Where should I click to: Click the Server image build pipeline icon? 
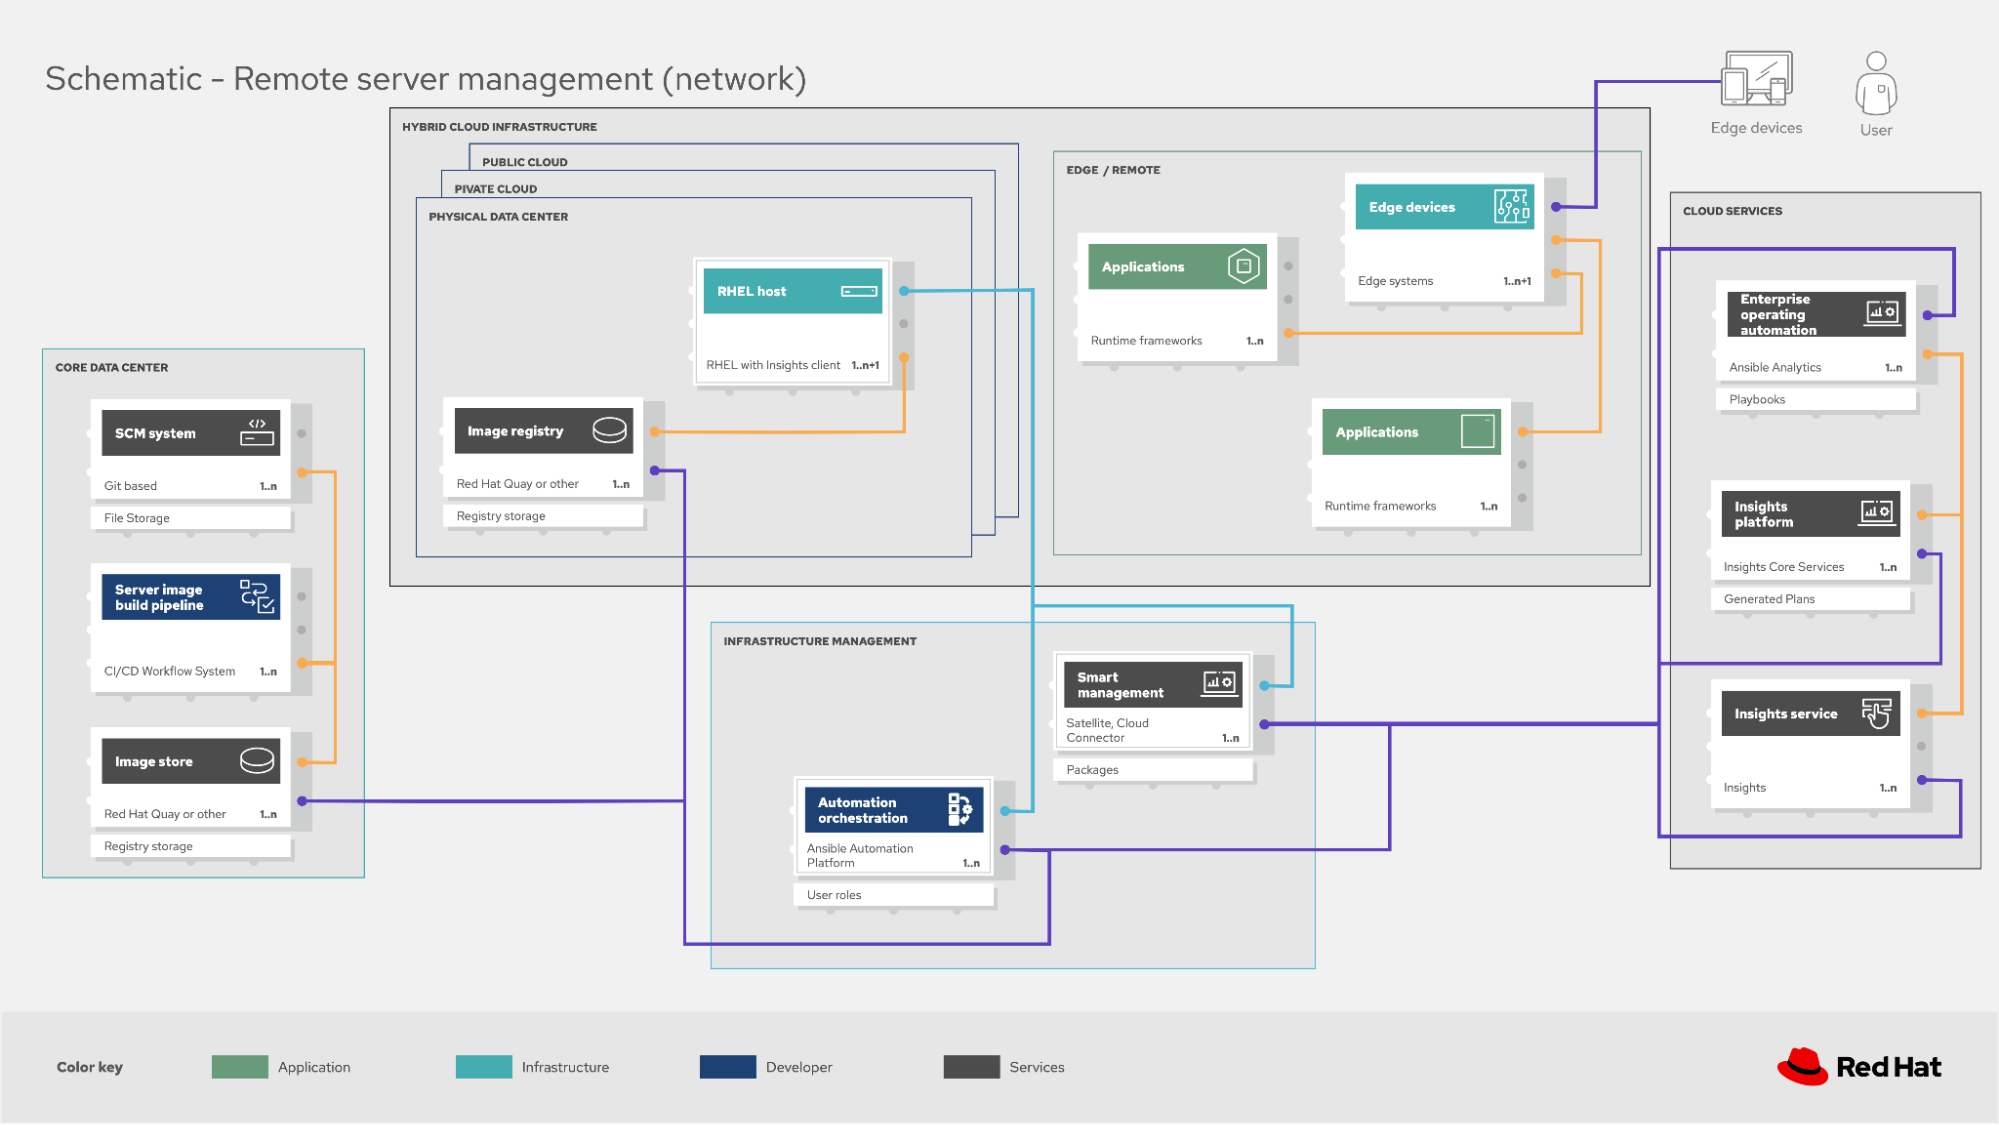point(257,596)
